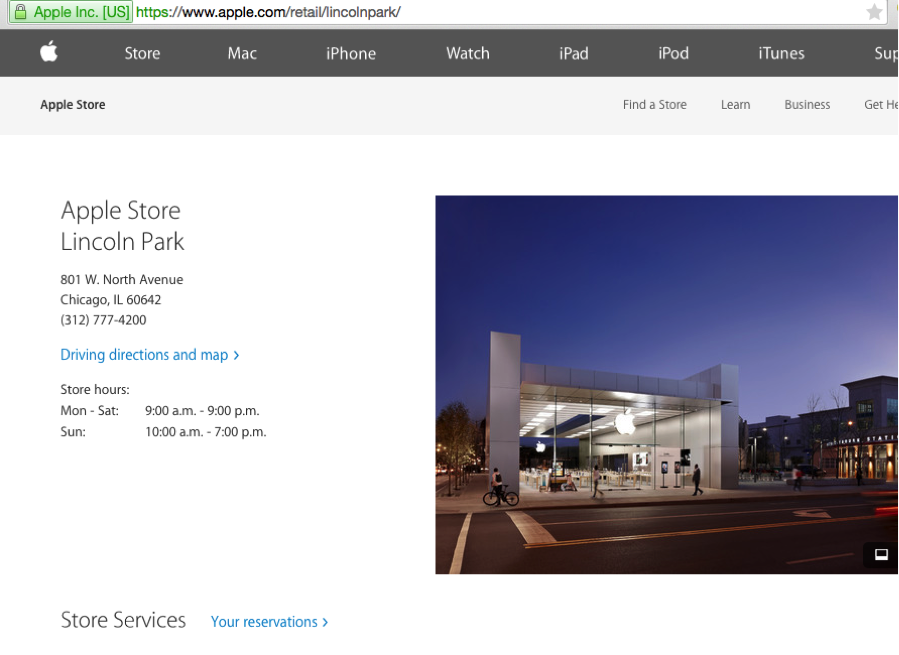Navigate to the iPad section
Viewport: 899px width, 655px height.
[573, 53]
